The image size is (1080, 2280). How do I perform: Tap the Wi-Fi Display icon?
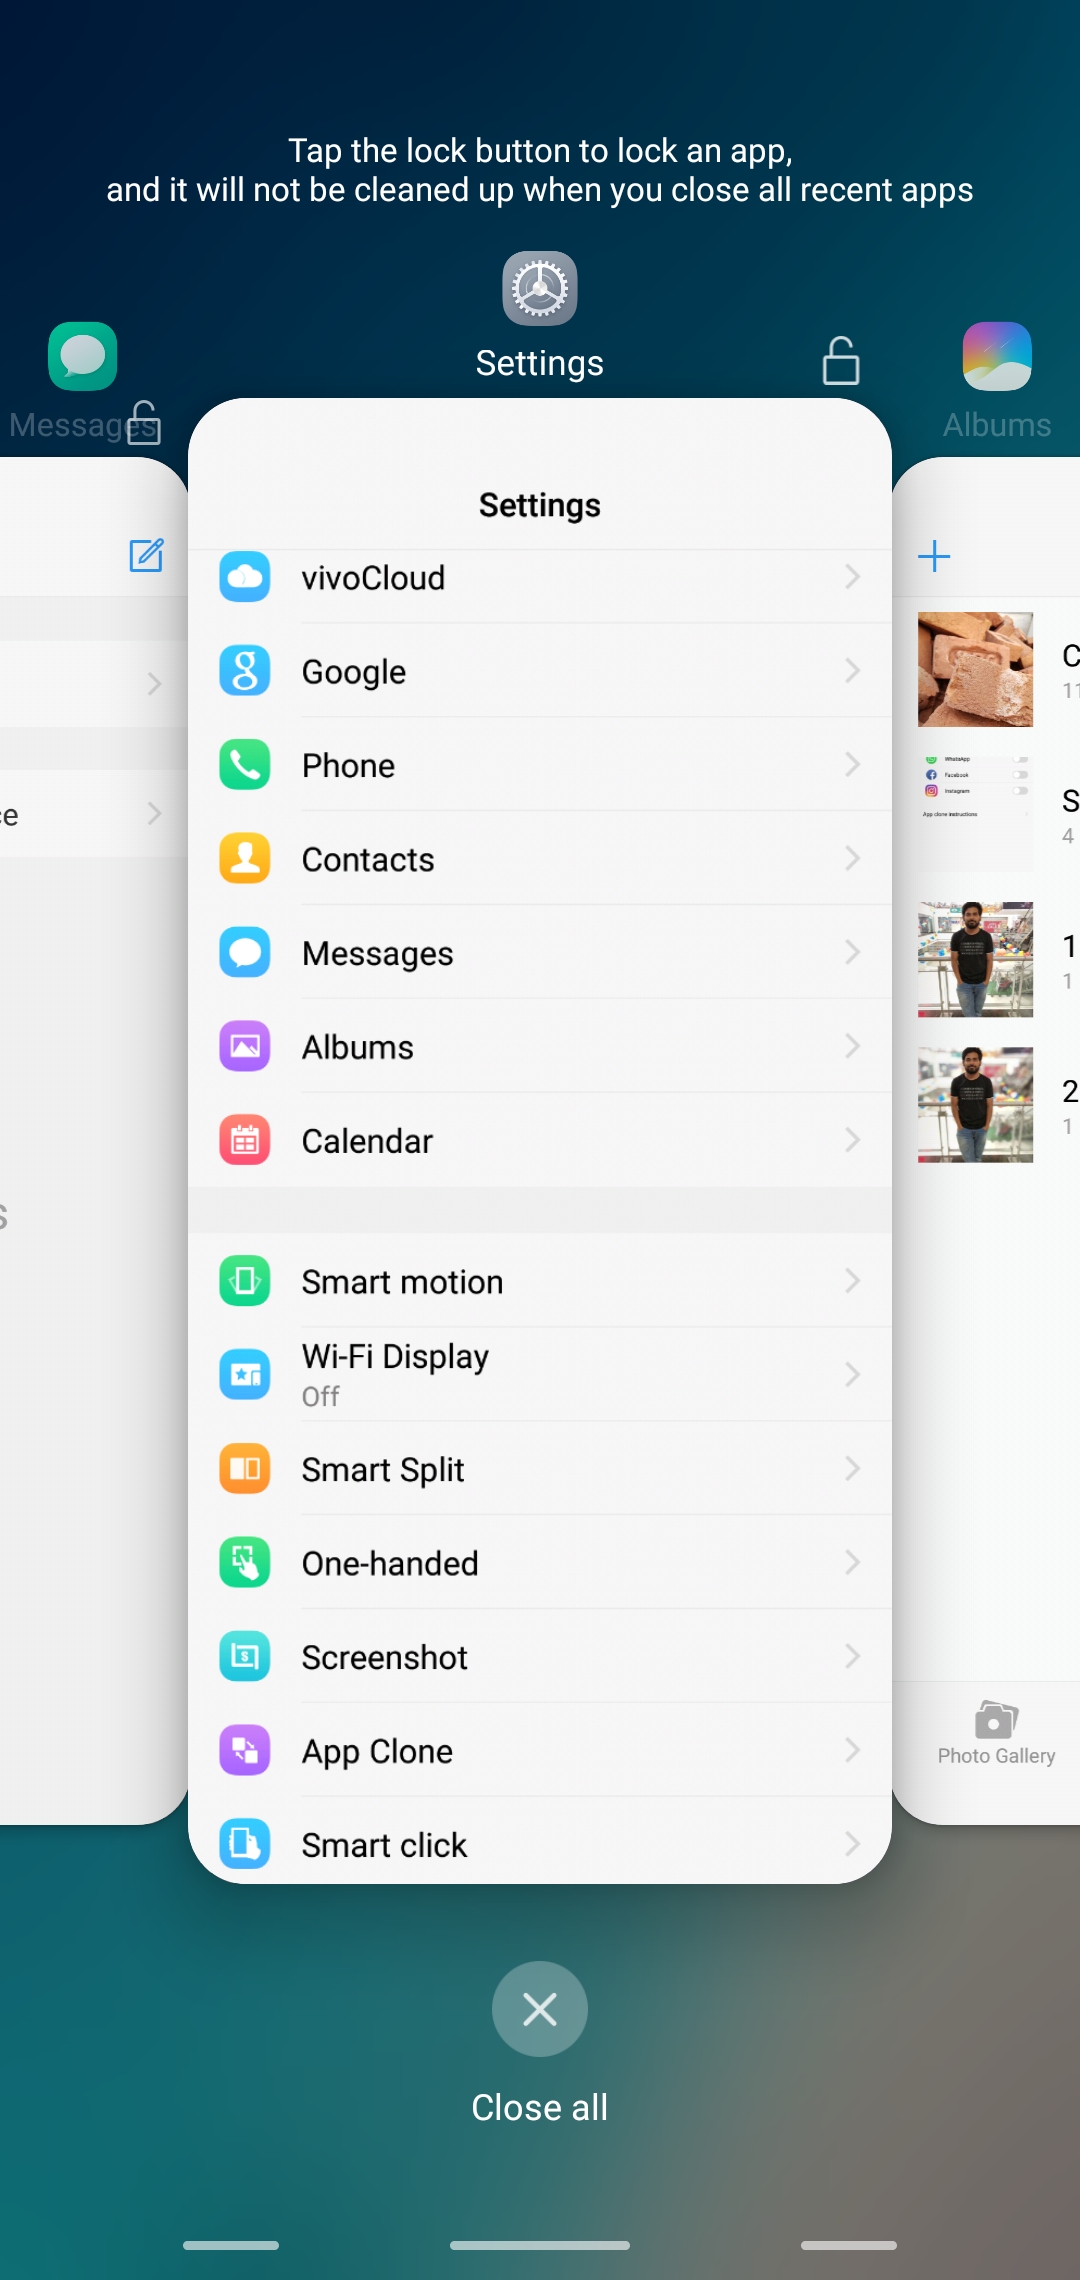tap(245, 1375)
